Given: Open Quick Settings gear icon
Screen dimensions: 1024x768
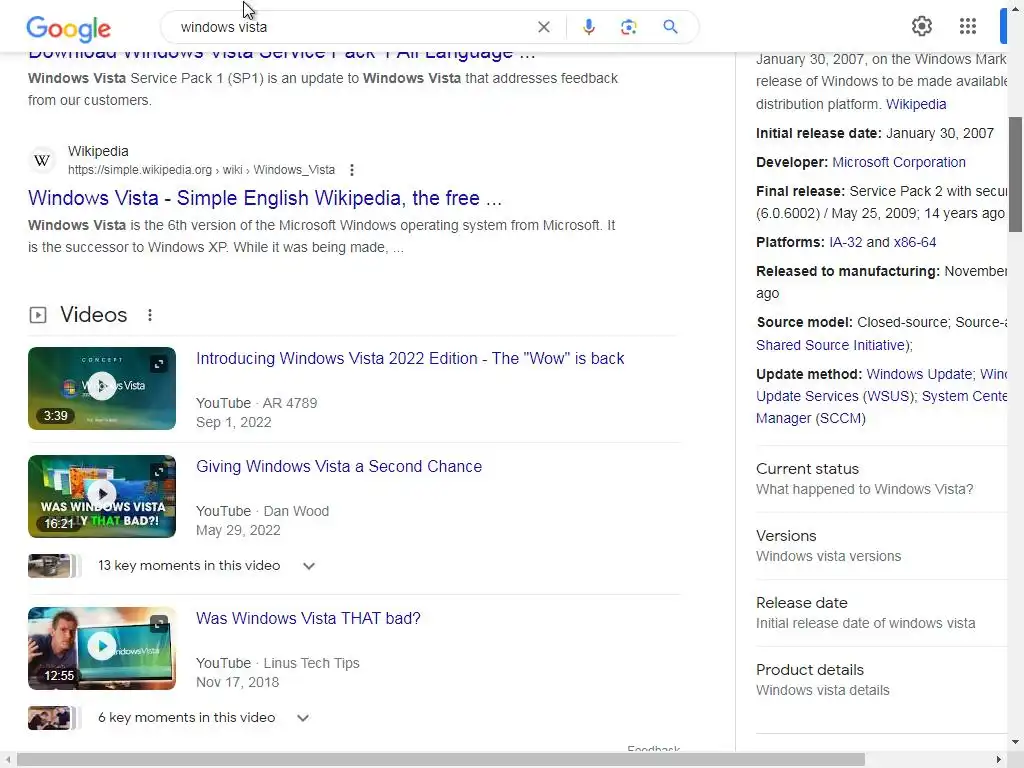Looking at the screenshot, I should click(921, 26).
